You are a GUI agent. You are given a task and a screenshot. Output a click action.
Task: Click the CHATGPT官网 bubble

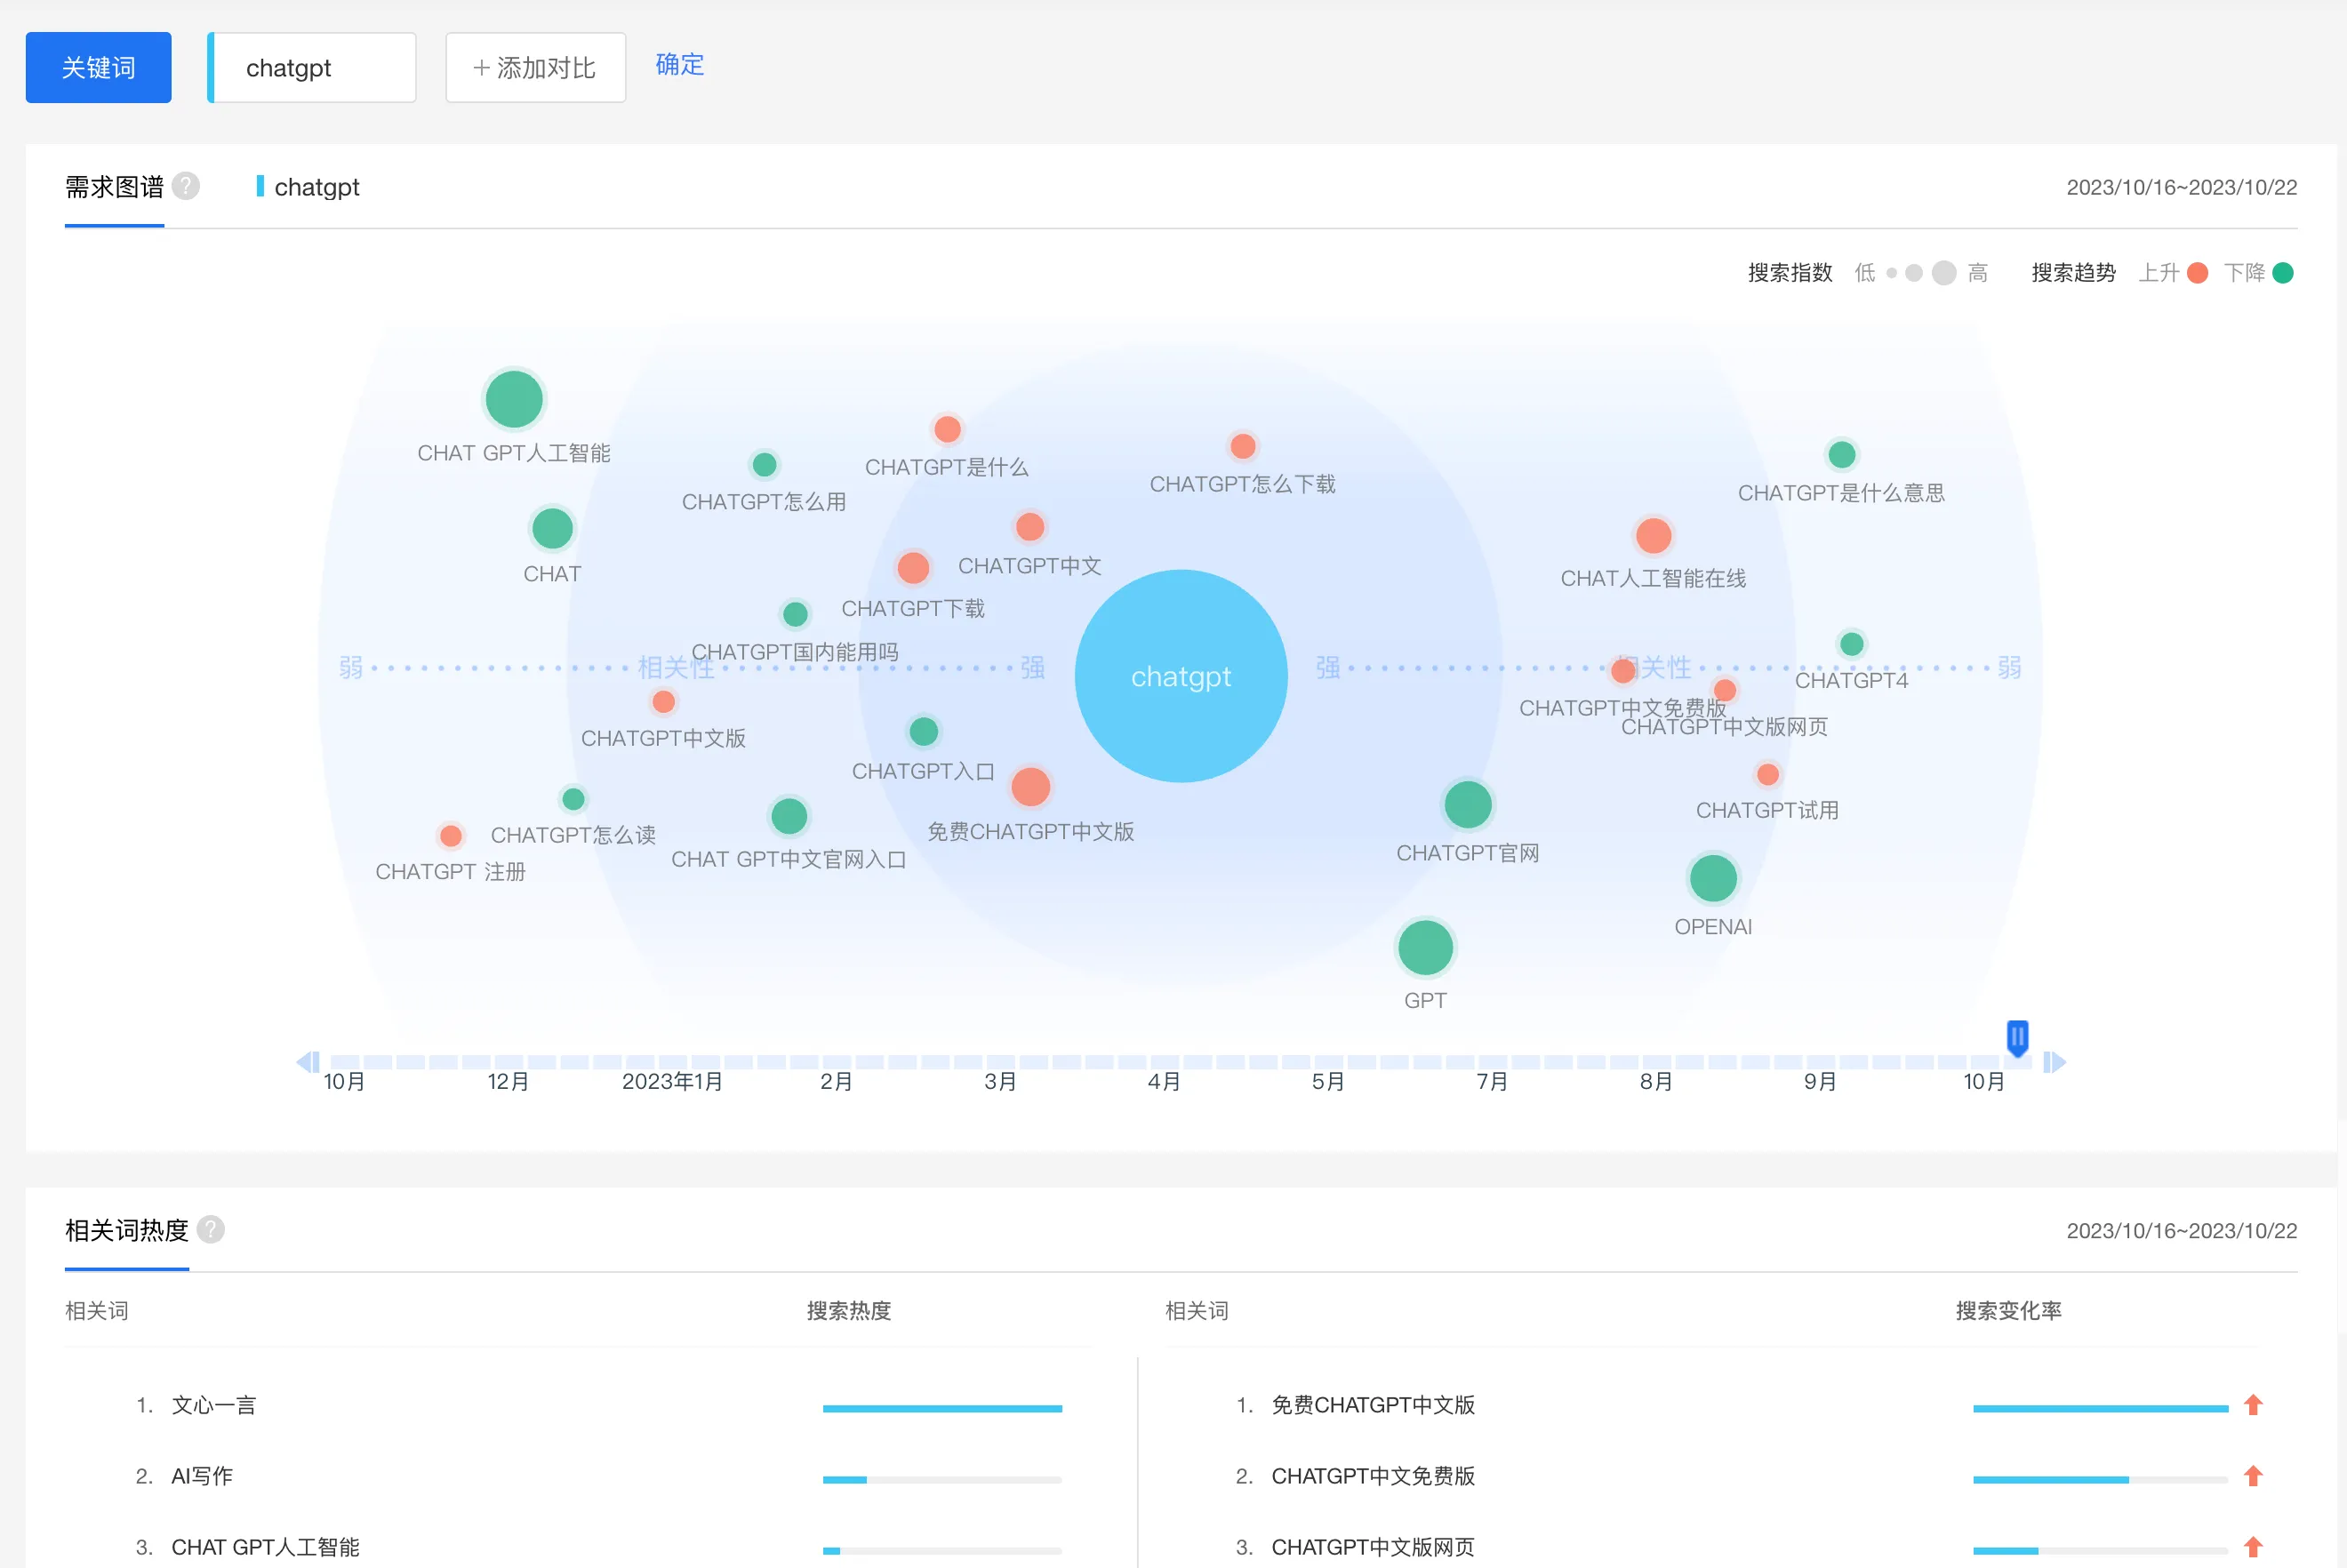(x=1467, y=805)
